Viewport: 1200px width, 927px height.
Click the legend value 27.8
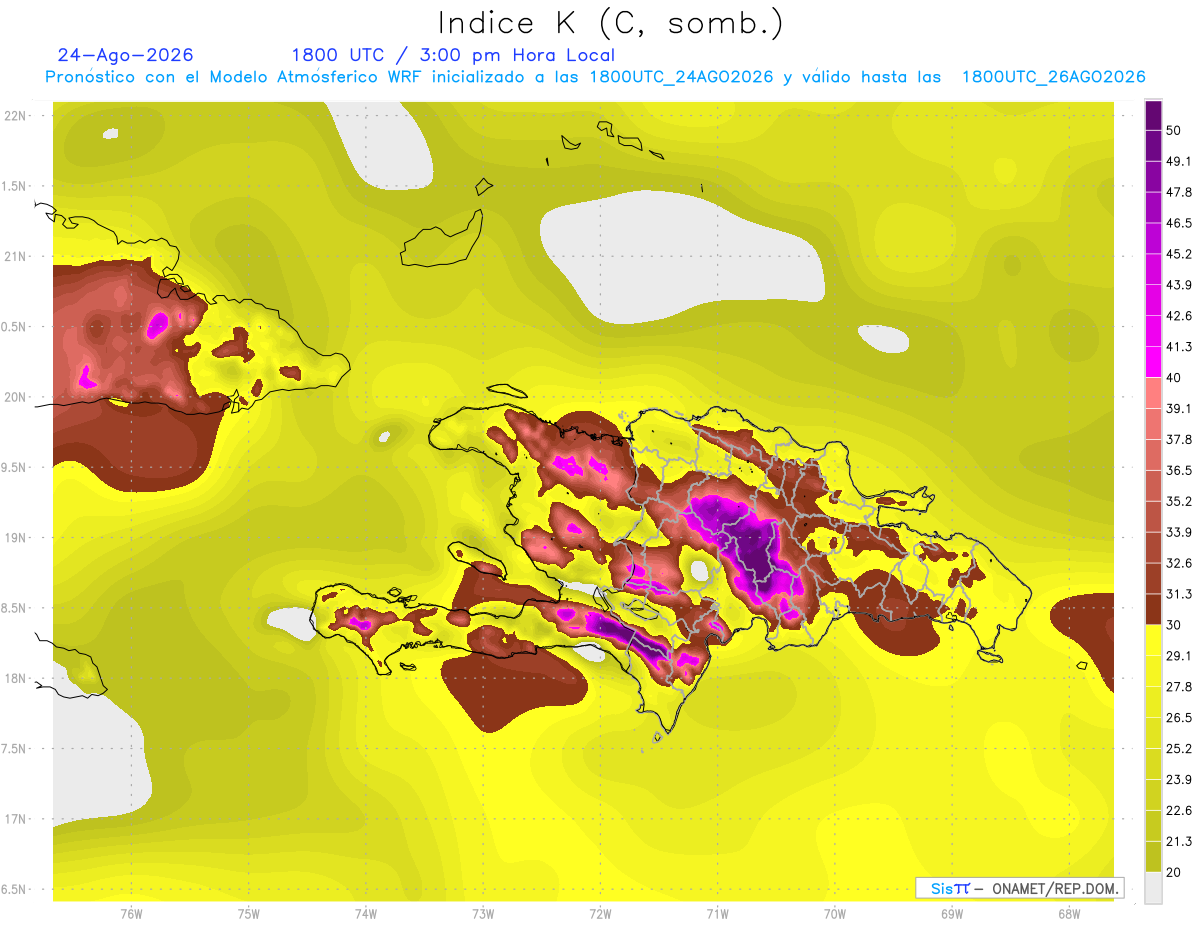[x=1179, y=687]
